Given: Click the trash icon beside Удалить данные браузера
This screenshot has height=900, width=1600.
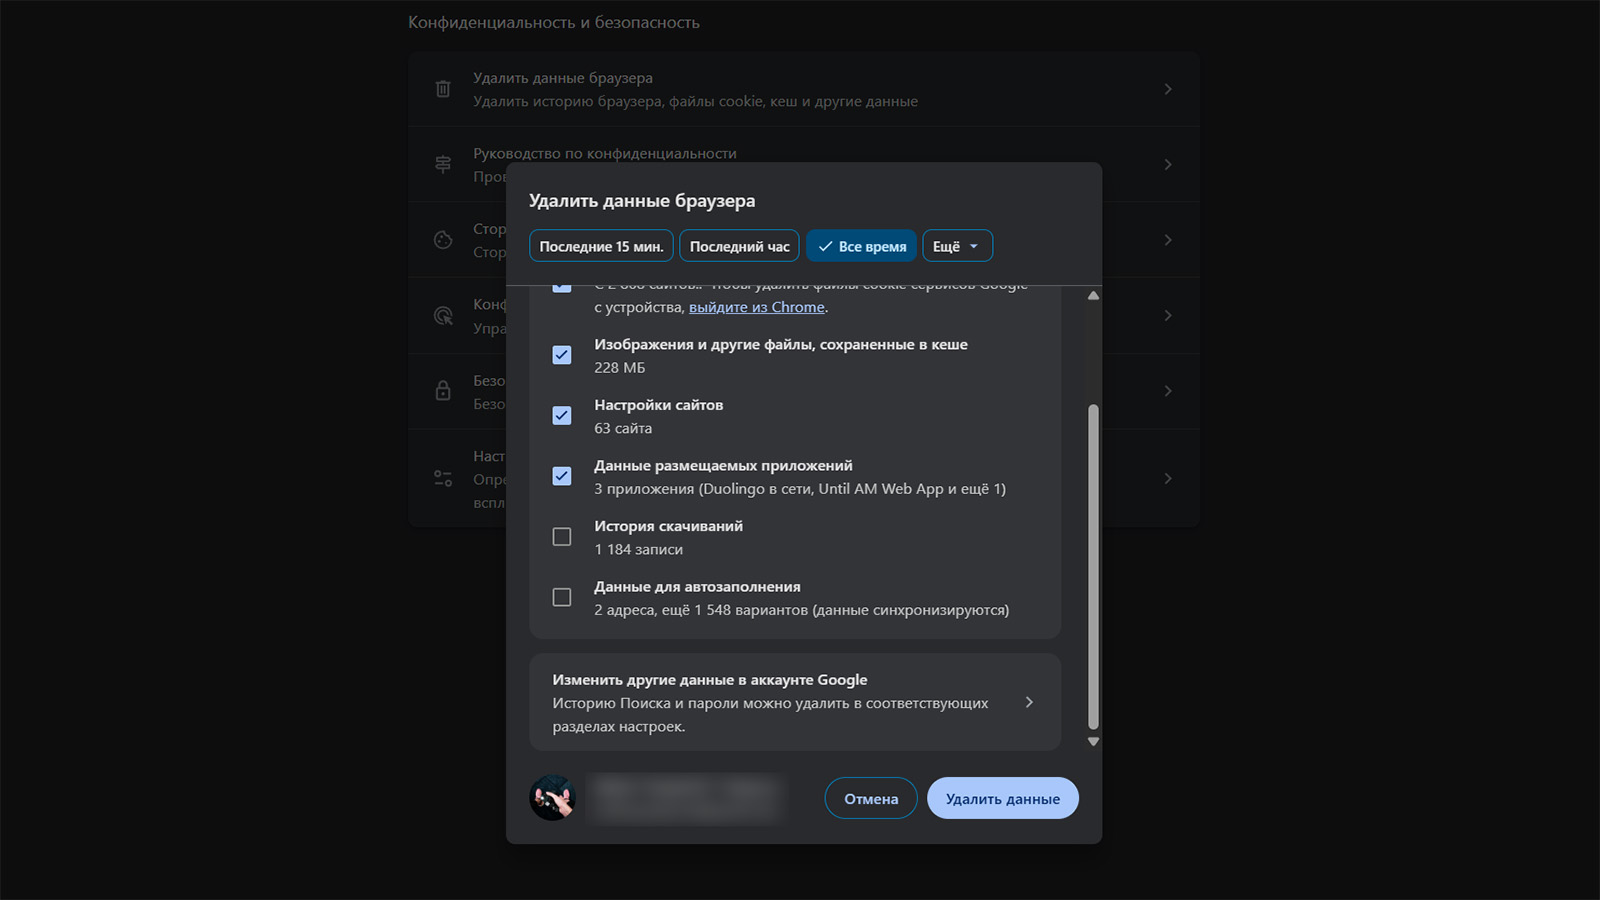Looking at the screenshot, I should [443, 89].
